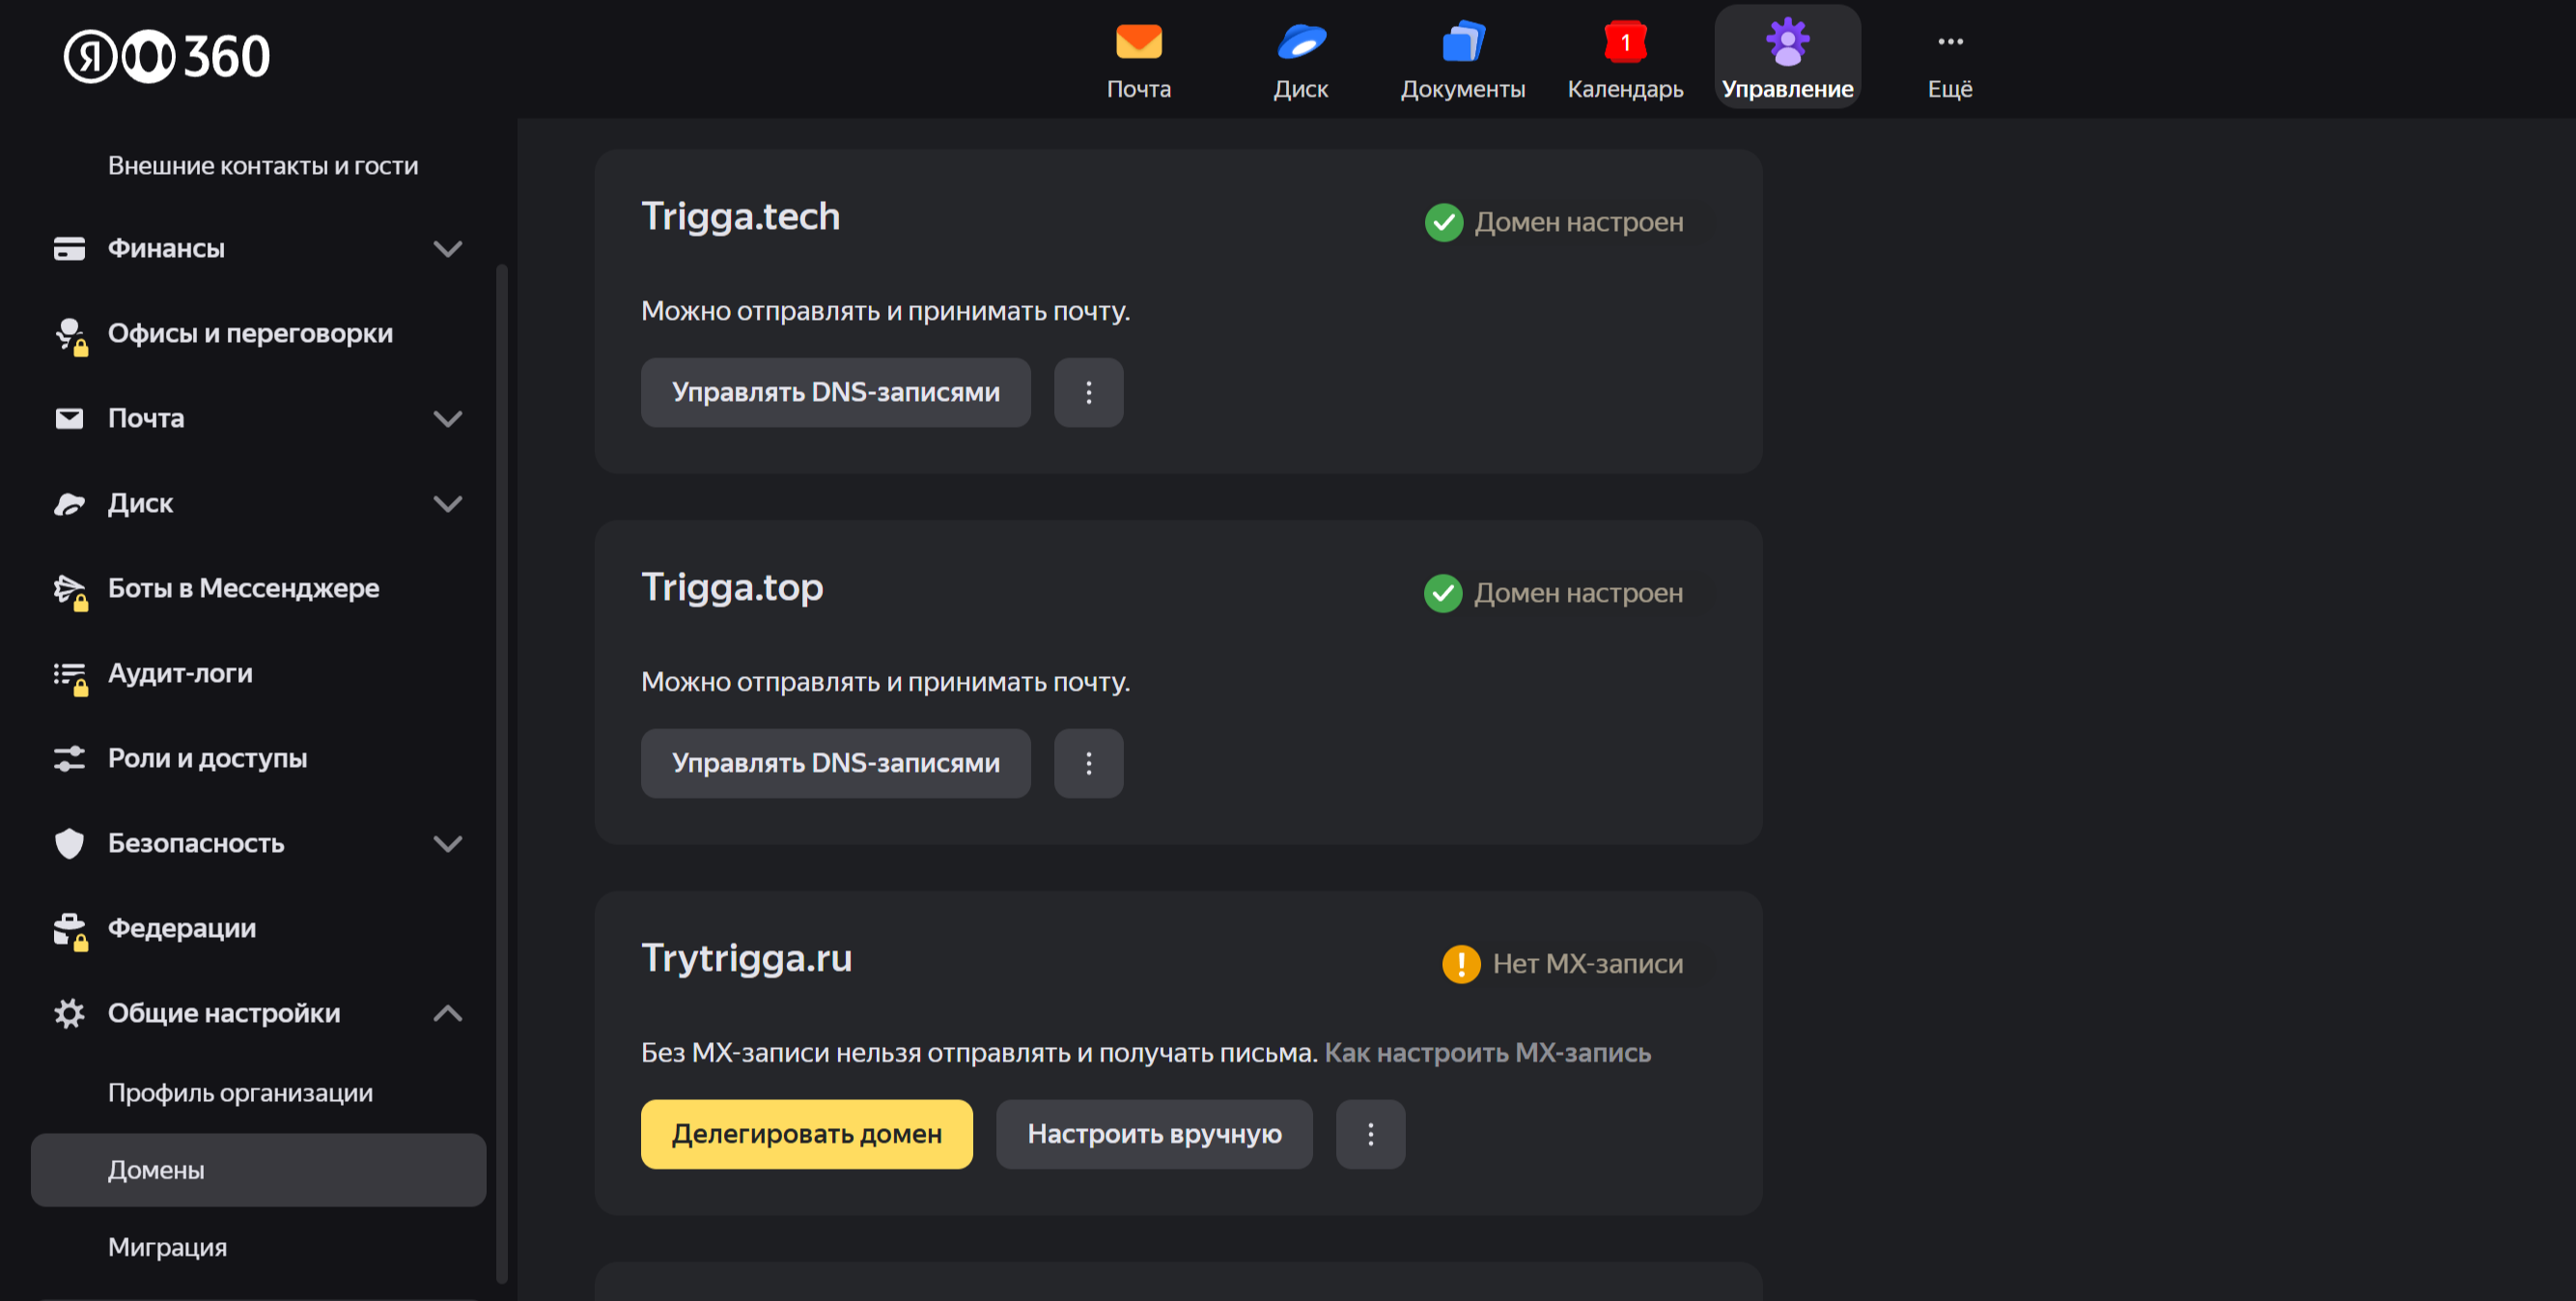Viewport: 2576px width, 1301px height.
Task: Manage DNS records for Trigga.top
Action: [835, 763]
